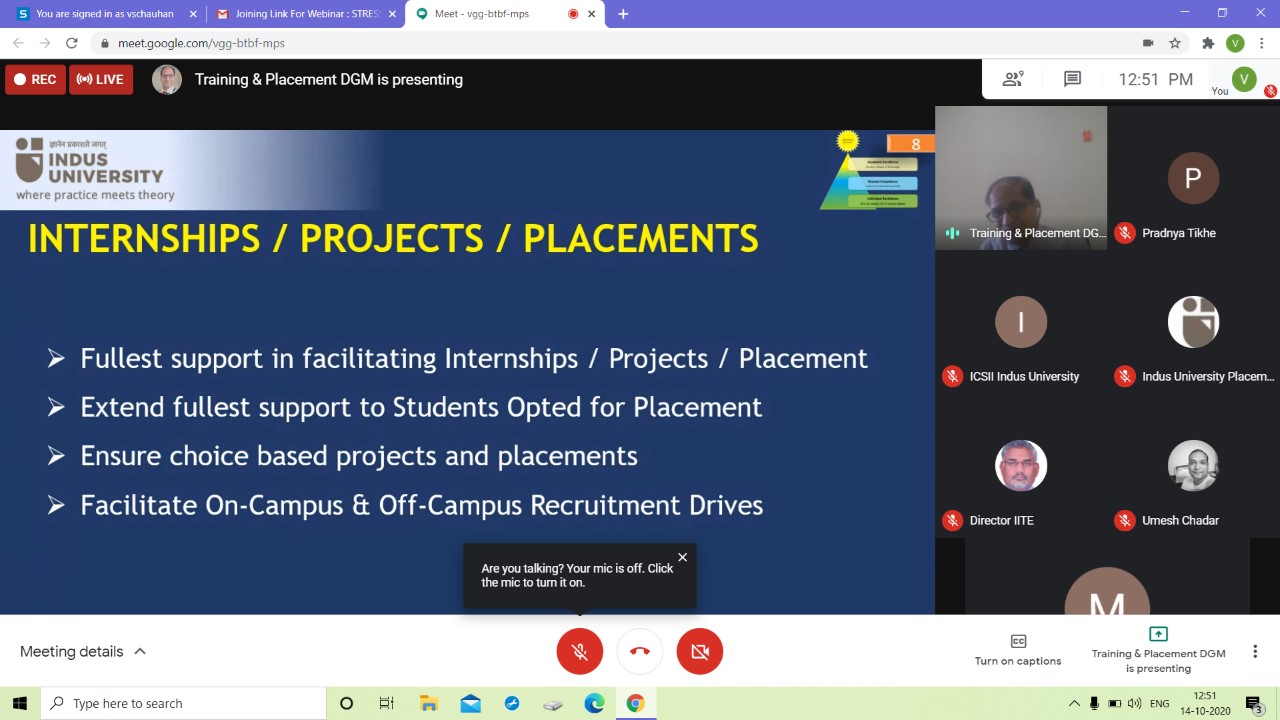Open the participants list icon
Image resolution: width=1280 pixels, height=720 pixels.
[x=1013, y=79]
